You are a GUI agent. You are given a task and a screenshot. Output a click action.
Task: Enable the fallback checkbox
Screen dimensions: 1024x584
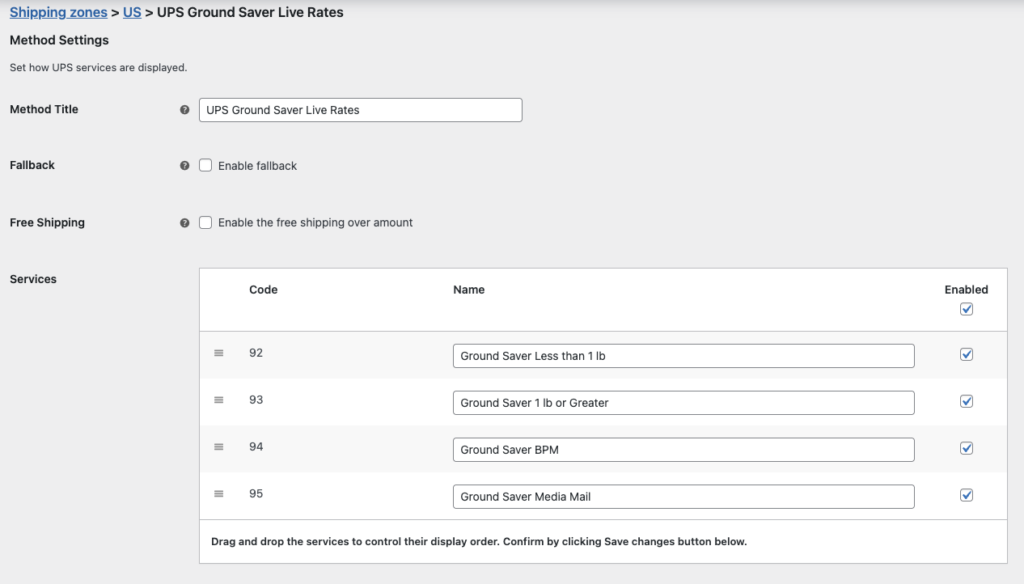[206, 165]
